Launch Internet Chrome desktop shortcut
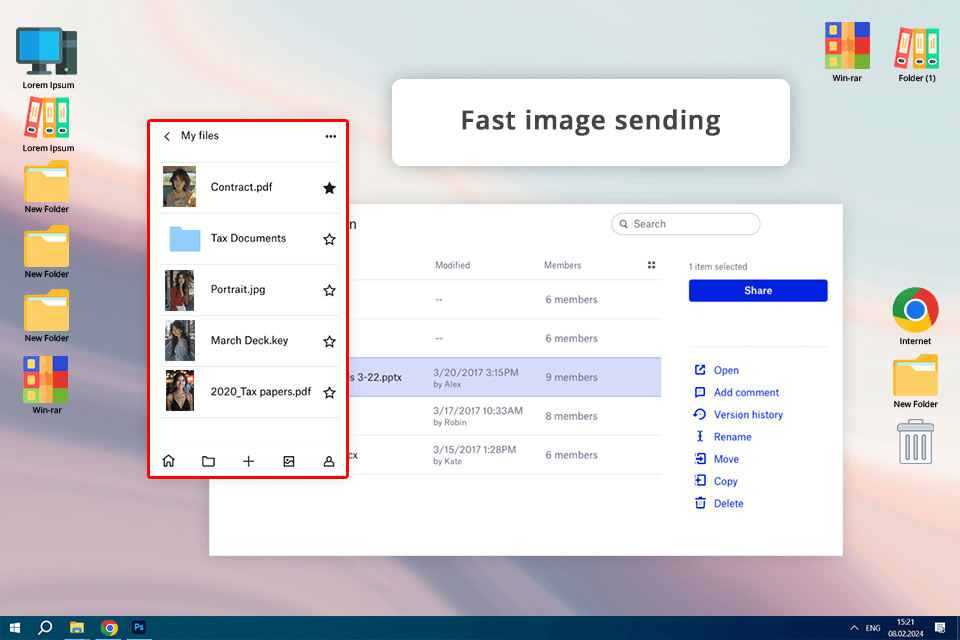 coord(915,316)
